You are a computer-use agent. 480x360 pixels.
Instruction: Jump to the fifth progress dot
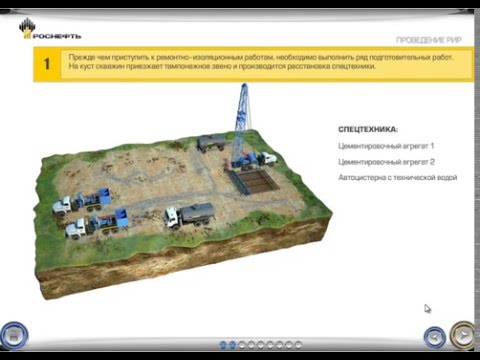261,345
